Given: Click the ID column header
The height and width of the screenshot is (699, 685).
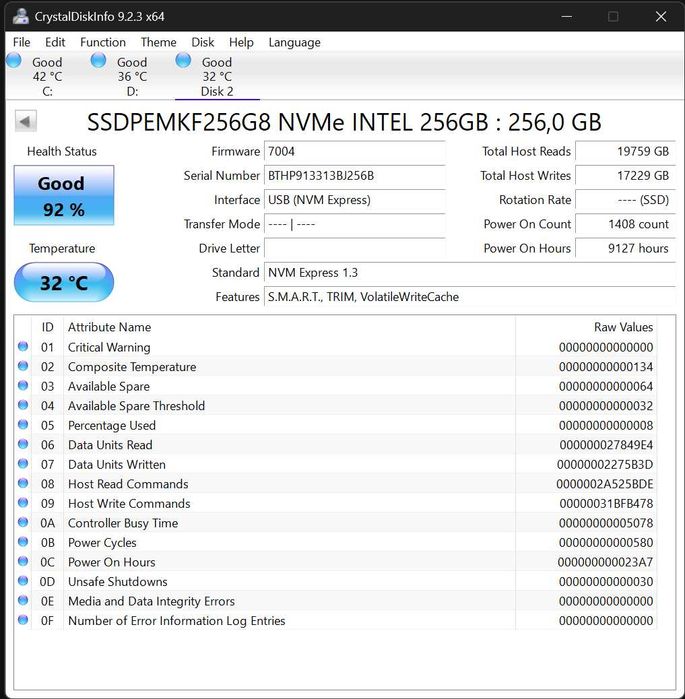Looking at the screenshot, I should coord(48,327).
